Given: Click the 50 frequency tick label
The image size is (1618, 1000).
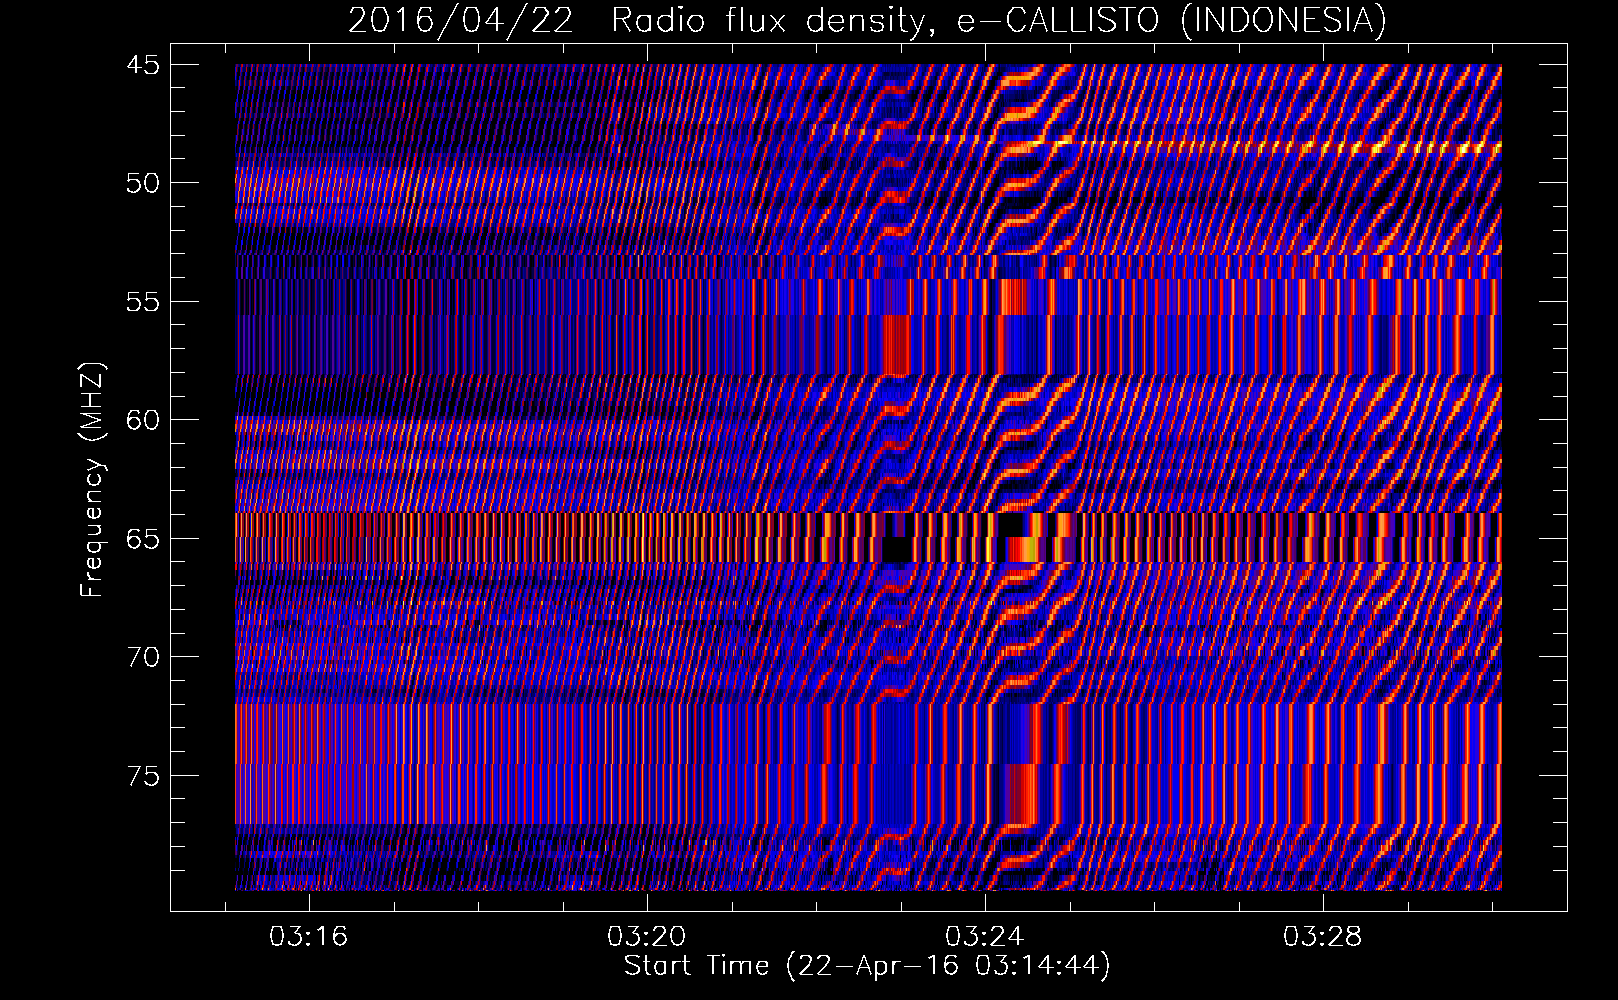Looking at the screenshot, I should (x=143, y=183).
